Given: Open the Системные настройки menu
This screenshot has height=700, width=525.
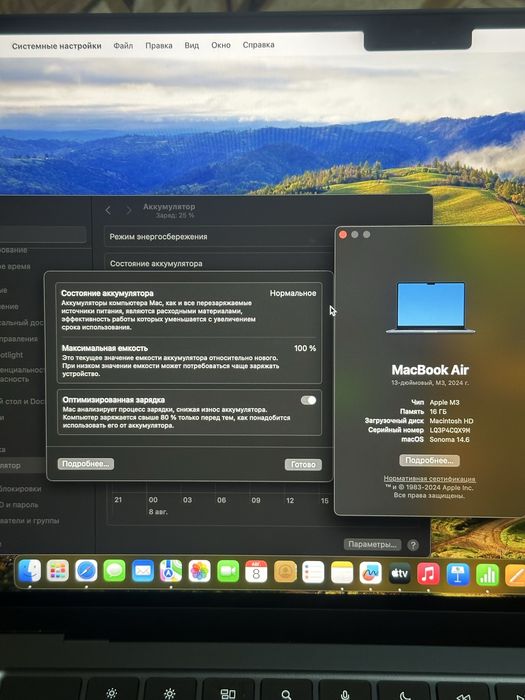Looking at the screenshot, I should pos(57,46).
